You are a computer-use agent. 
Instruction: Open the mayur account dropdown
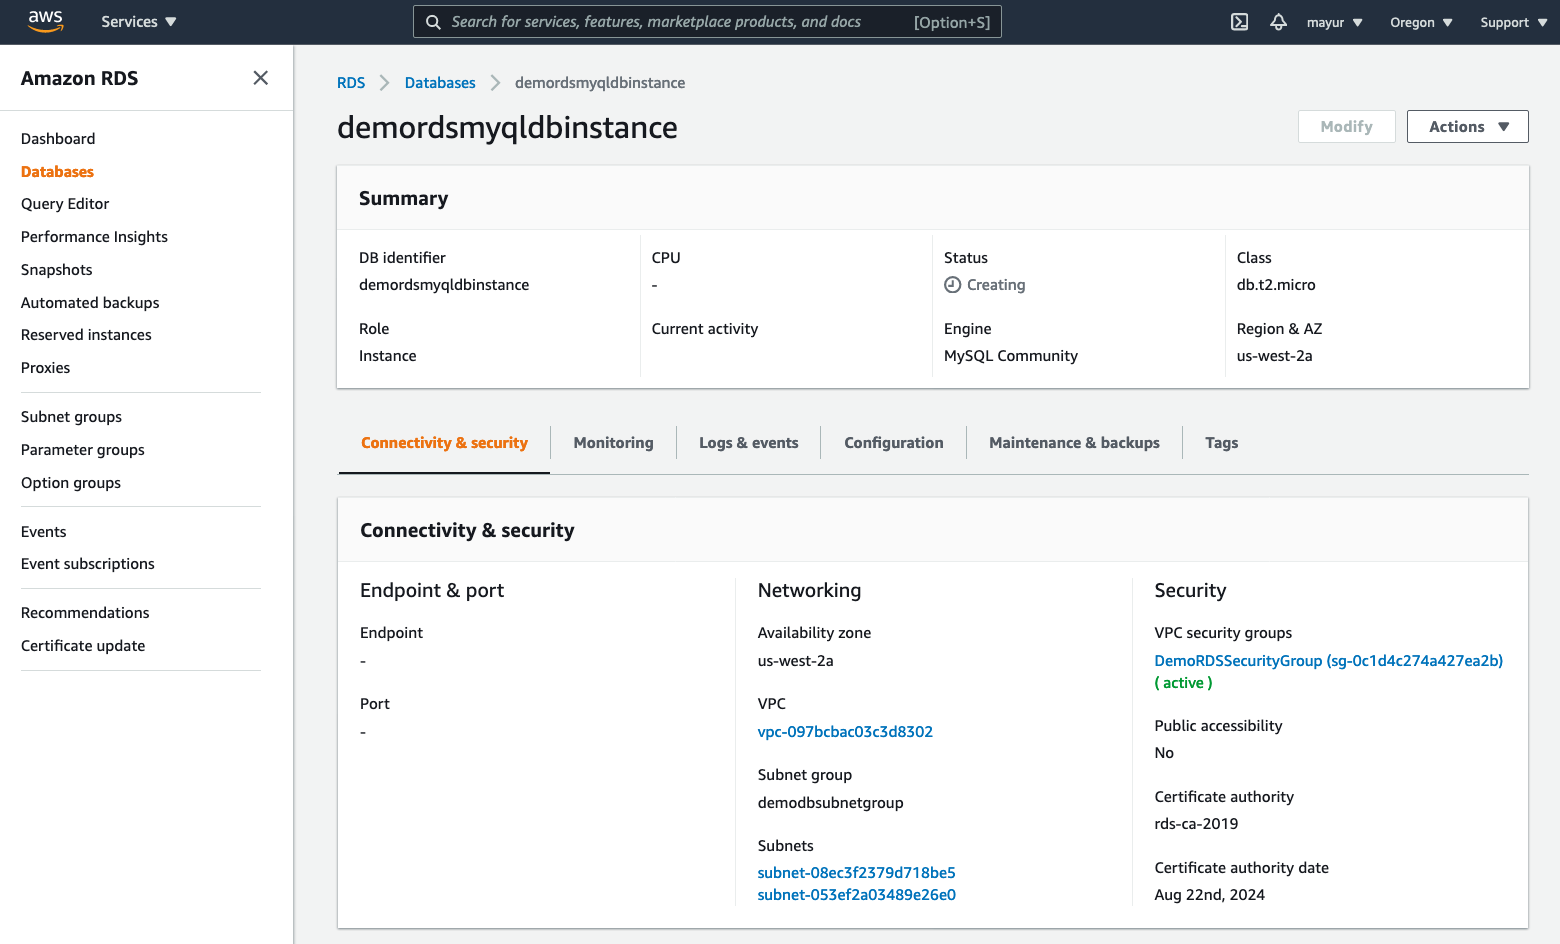click(1334, 22)
